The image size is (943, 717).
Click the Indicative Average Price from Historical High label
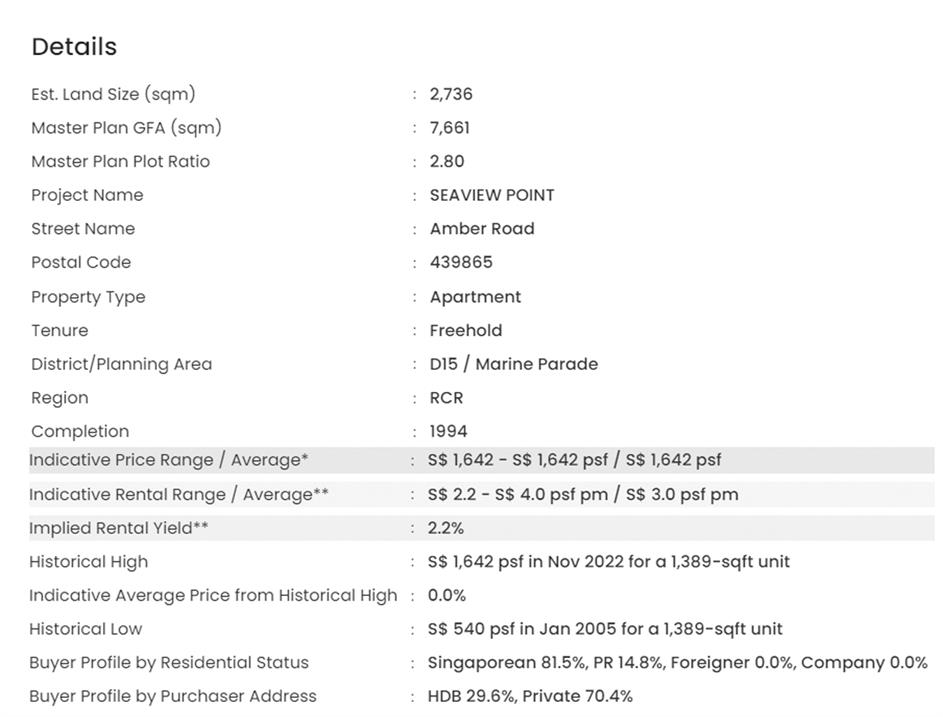tap(213, 596)
